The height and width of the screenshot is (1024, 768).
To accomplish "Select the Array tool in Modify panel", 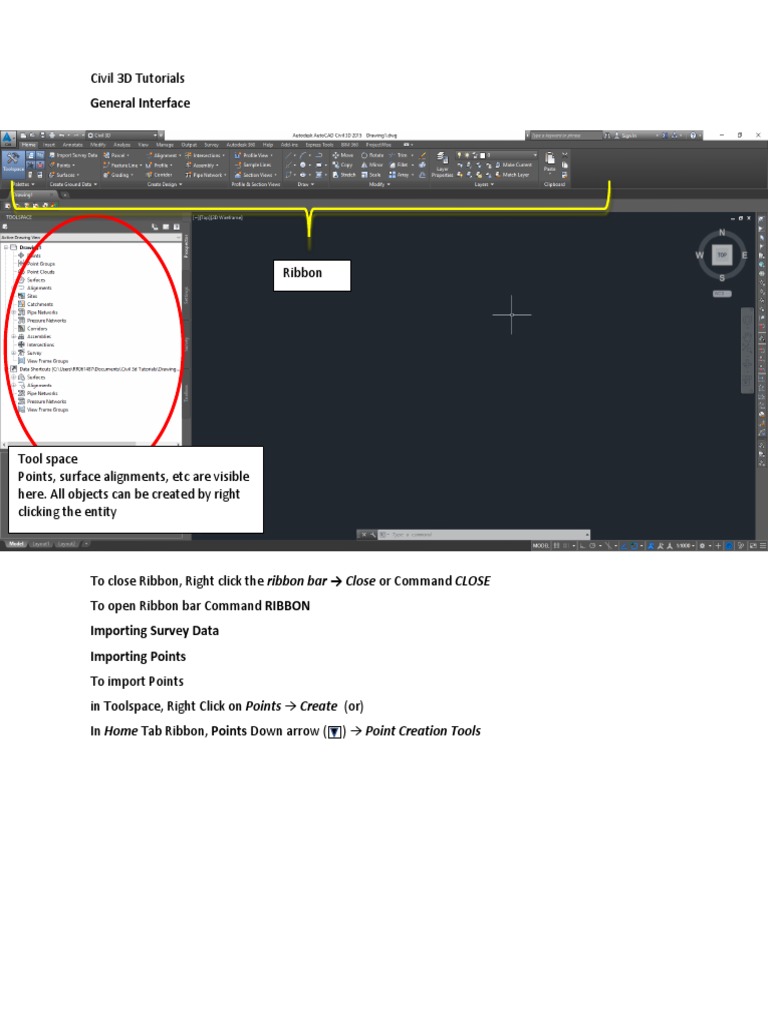I will (x=401, y=175).
